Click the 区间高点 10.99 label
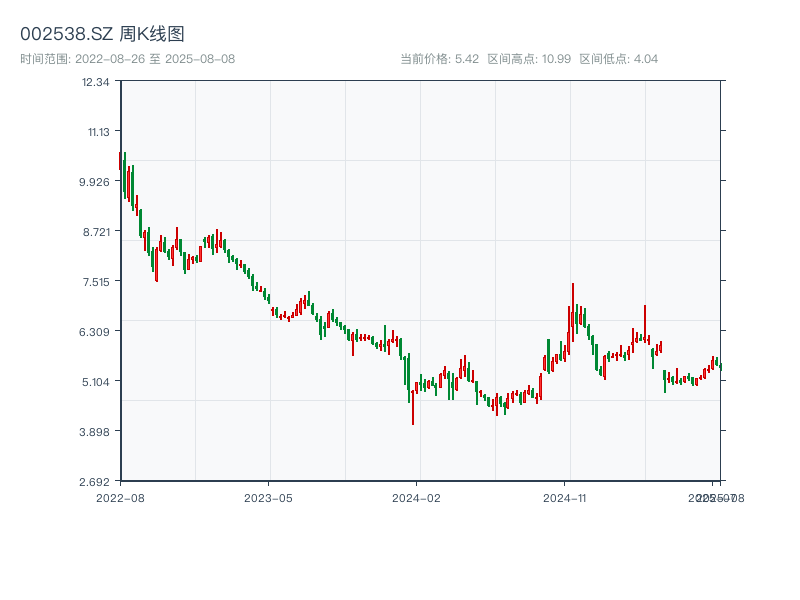 [529, 59]
